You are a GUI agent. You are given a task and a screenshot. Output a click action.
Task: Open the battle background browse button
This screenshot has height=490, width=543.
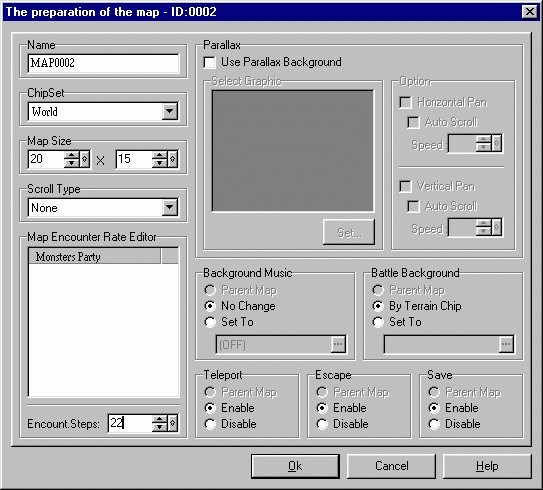(506, 344)
